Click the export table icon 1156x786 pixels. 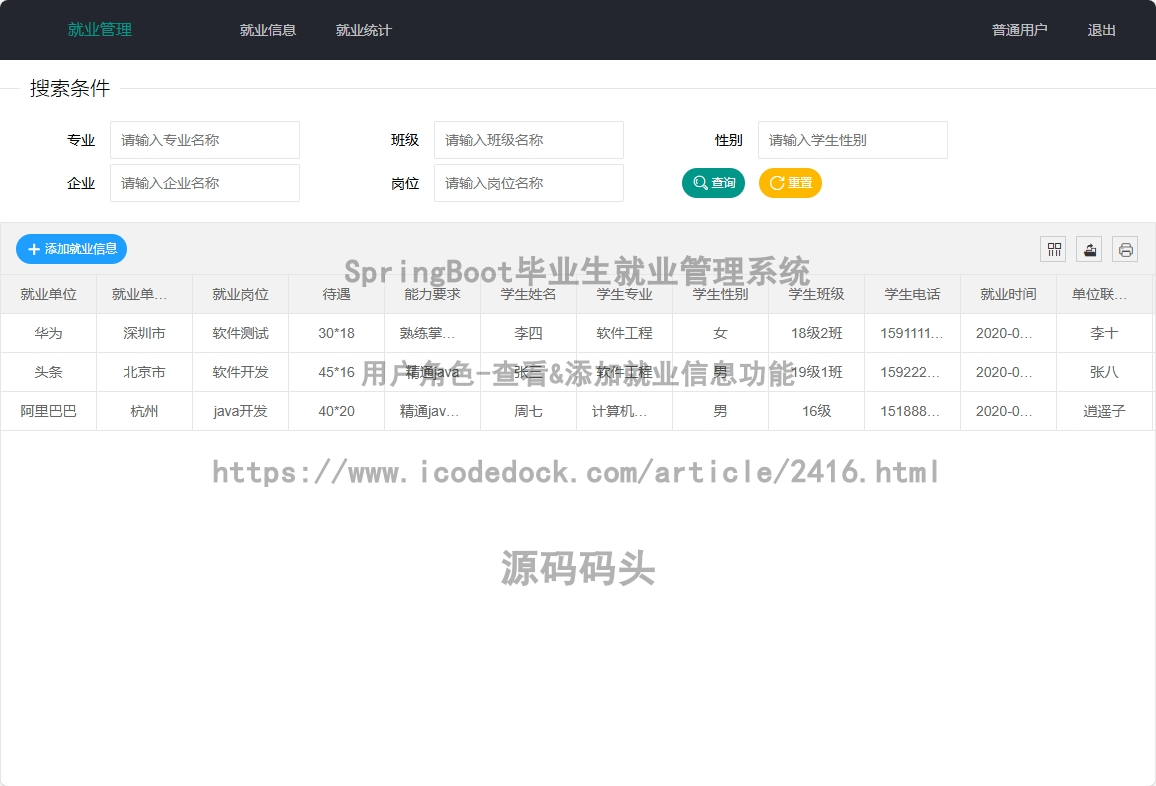pyautogui.click(x=1089, y=249)
